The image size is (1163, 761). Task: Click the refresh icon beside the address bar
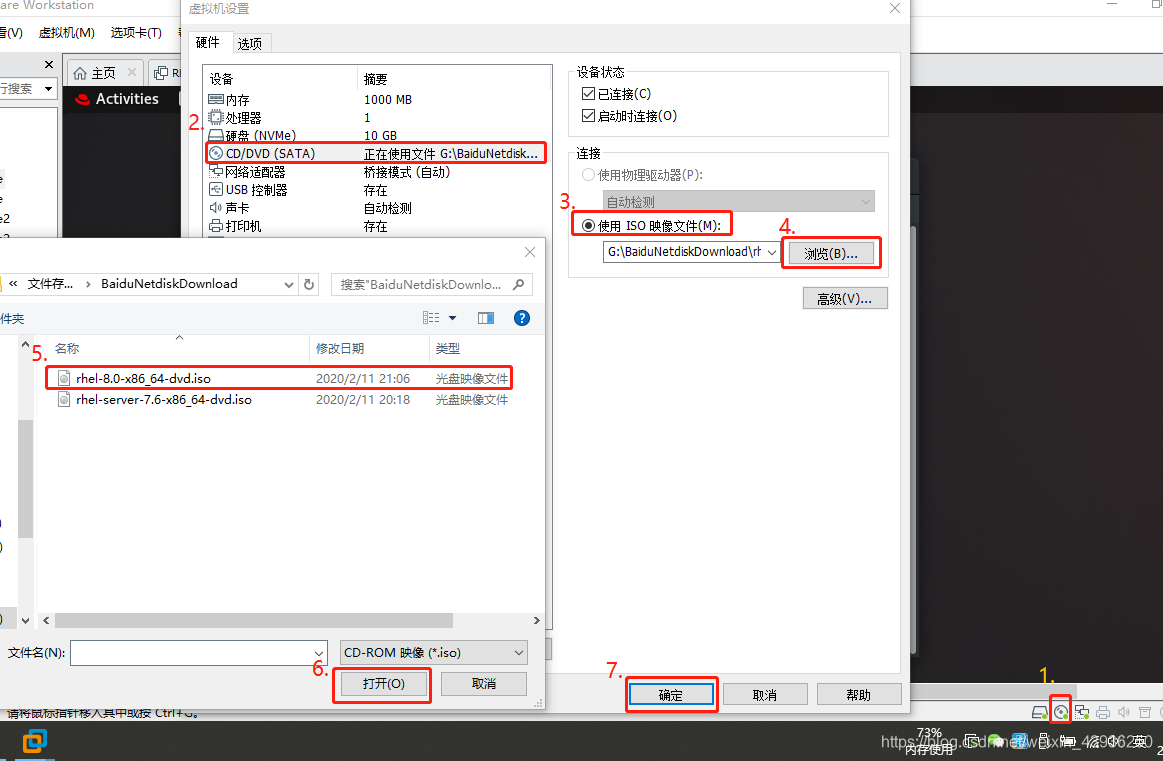308,284
